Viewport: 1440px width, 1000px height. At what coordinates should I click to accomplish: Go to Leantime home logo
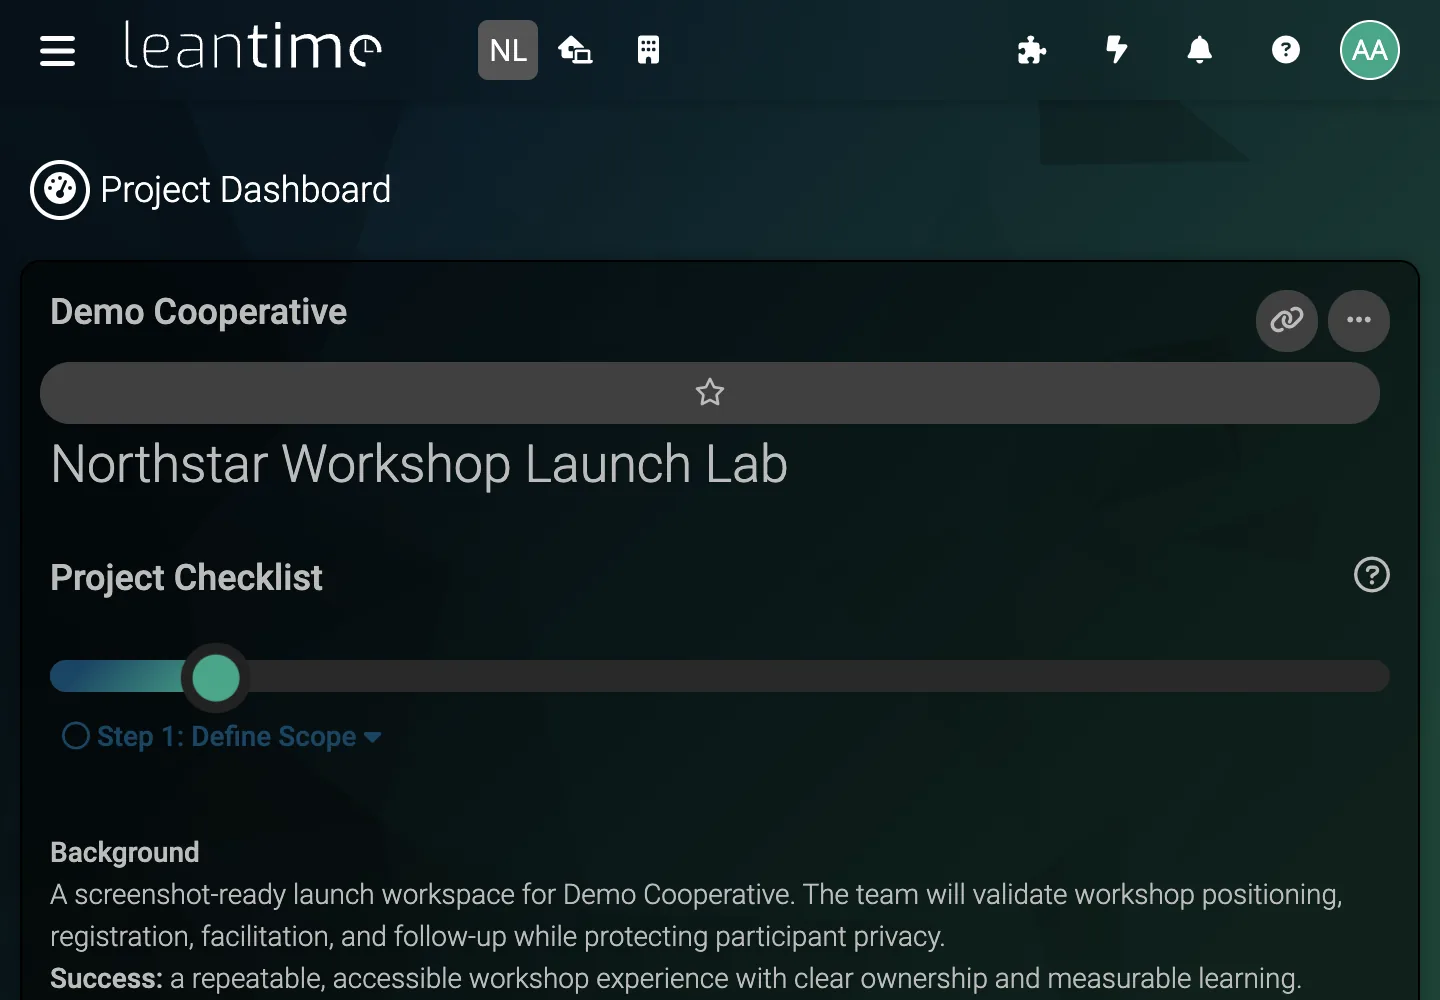tap(252, 47)
